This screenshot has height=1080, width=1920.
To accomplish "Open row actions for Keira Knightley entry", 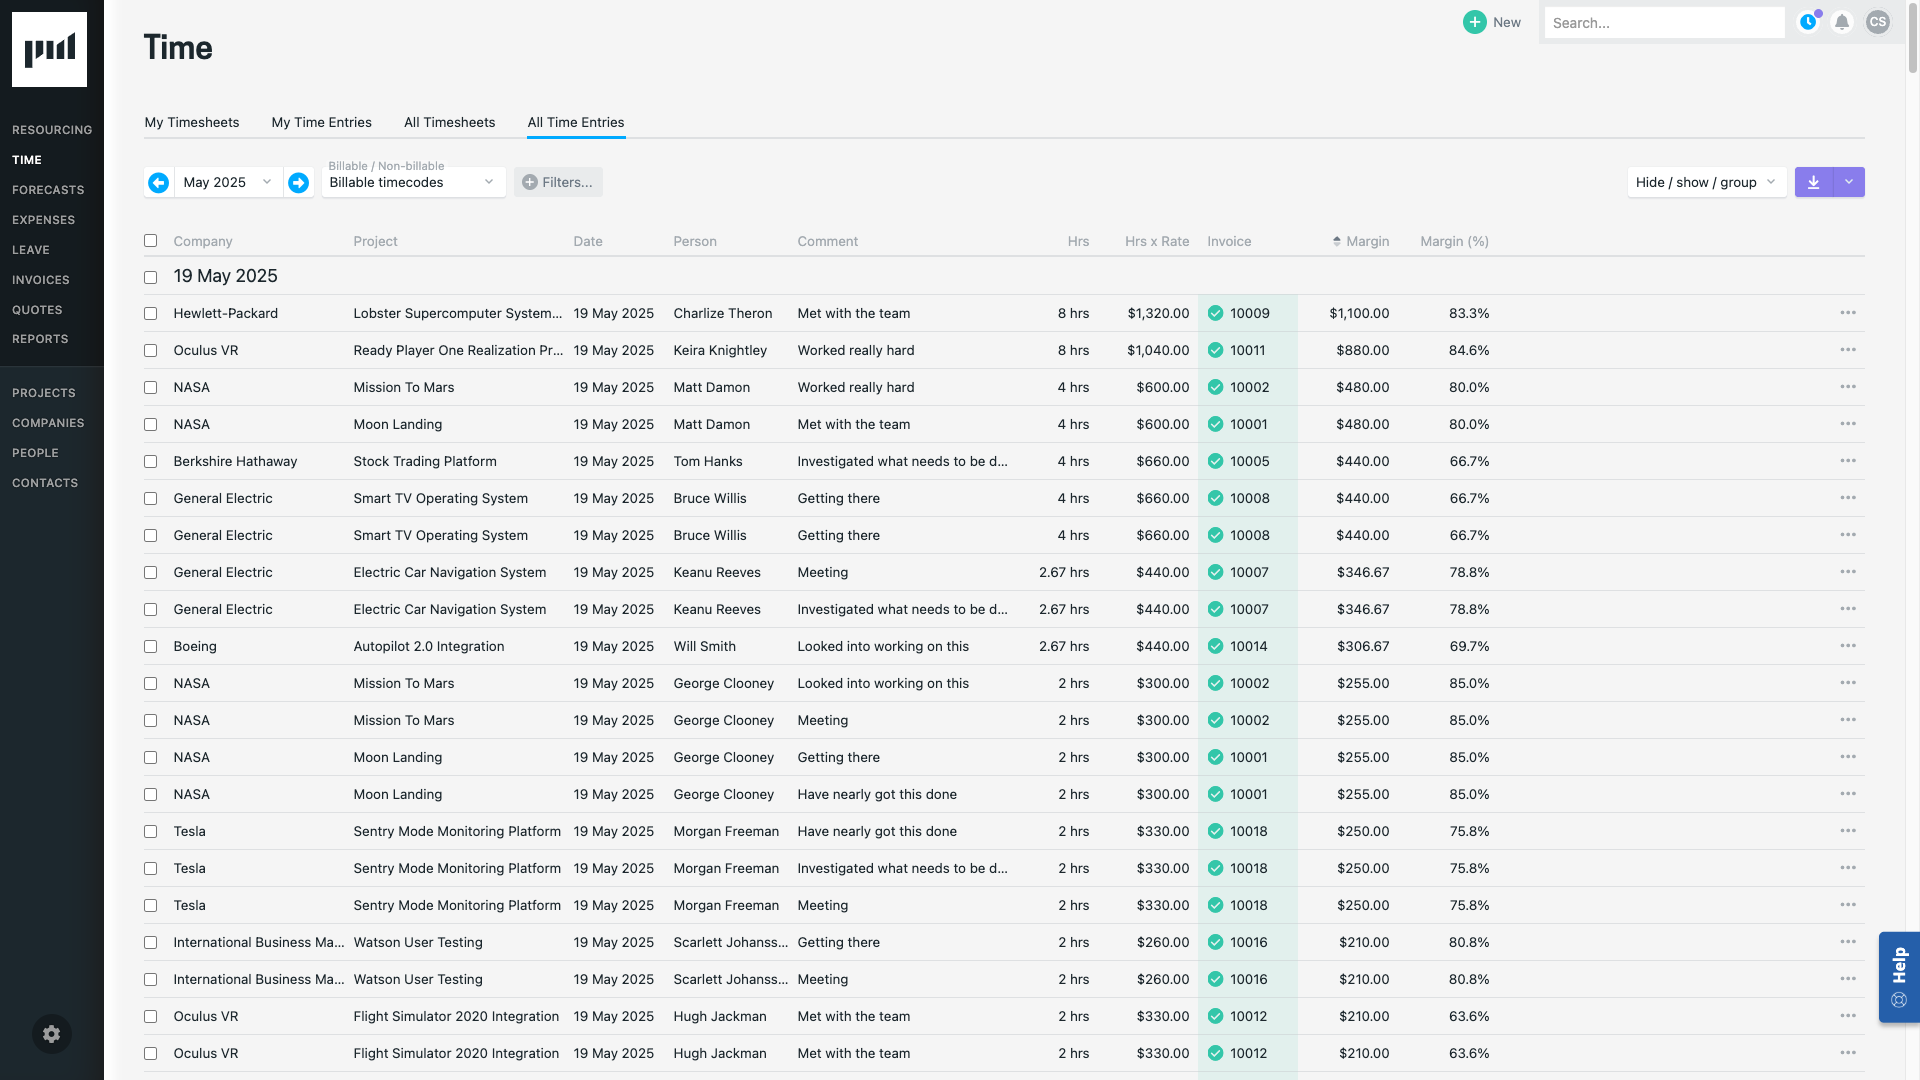I will point(1848,350).
